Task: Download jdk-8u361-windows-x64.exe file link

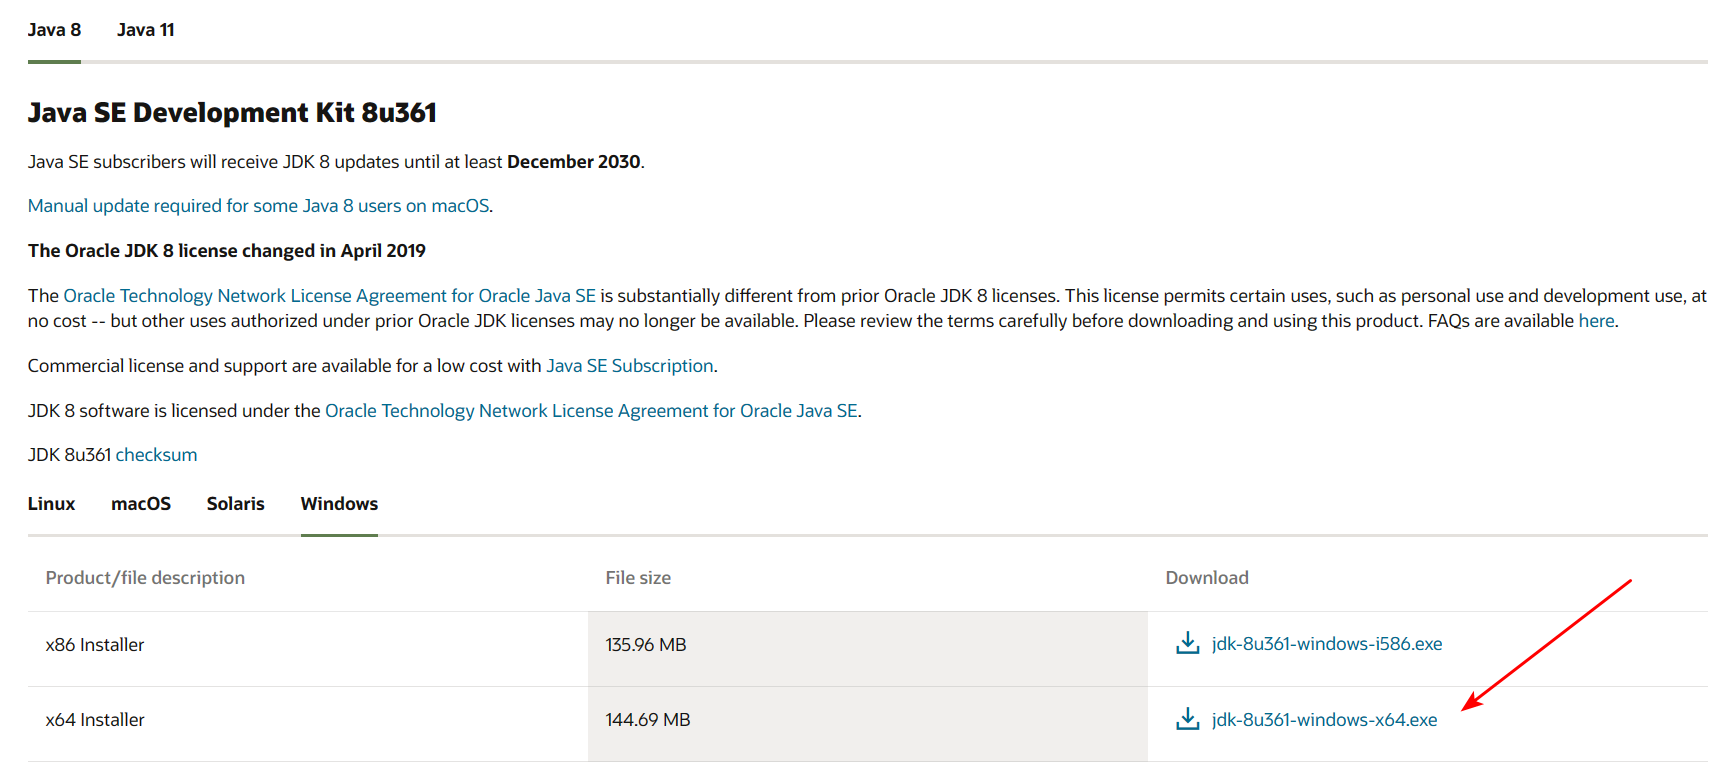Action: click(1324, 720)
